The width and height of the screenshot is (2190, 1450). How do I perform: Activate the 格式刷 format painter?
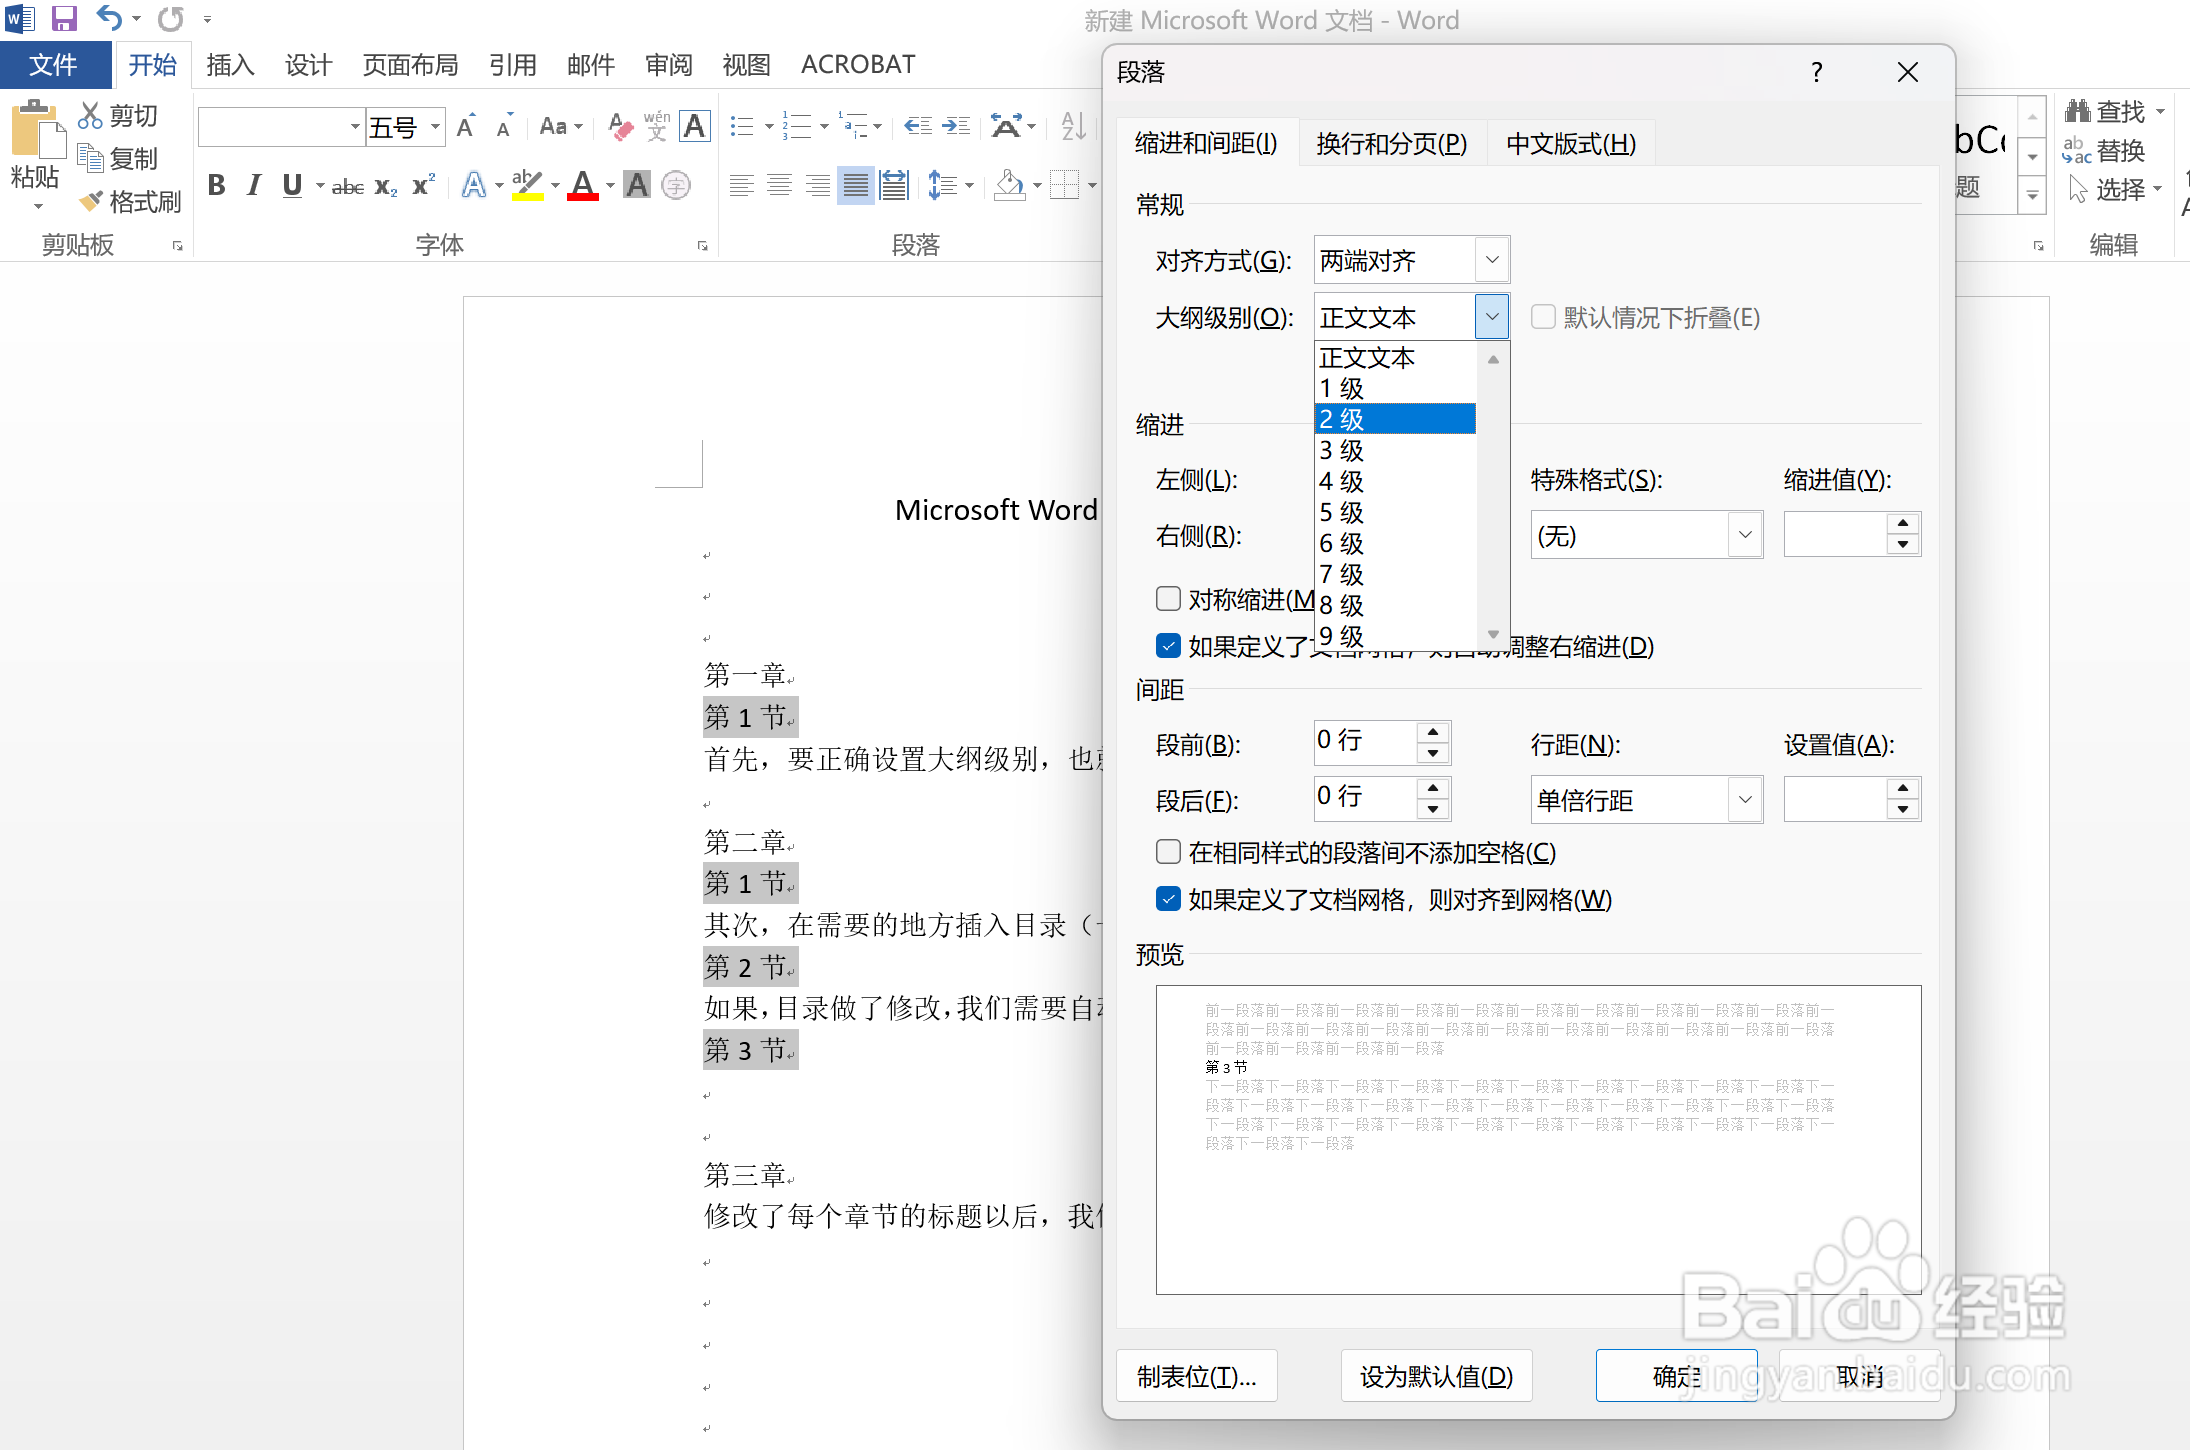130,200
